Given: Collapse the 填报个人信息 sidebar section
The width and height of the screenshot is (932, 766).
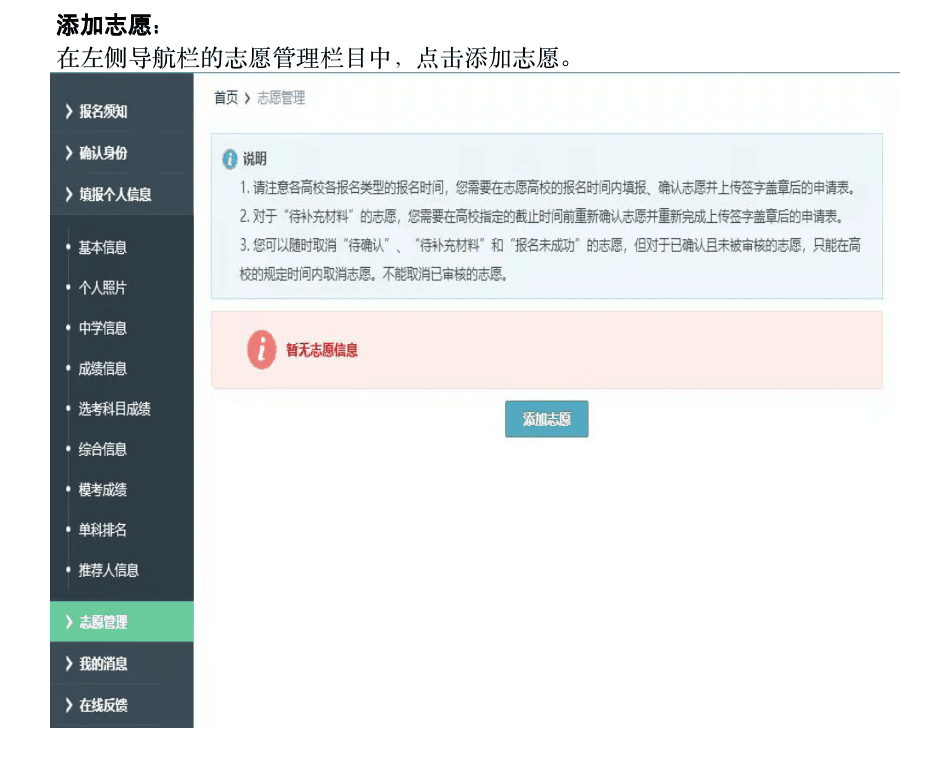Looking at the screenshot, I should [115, 194].
